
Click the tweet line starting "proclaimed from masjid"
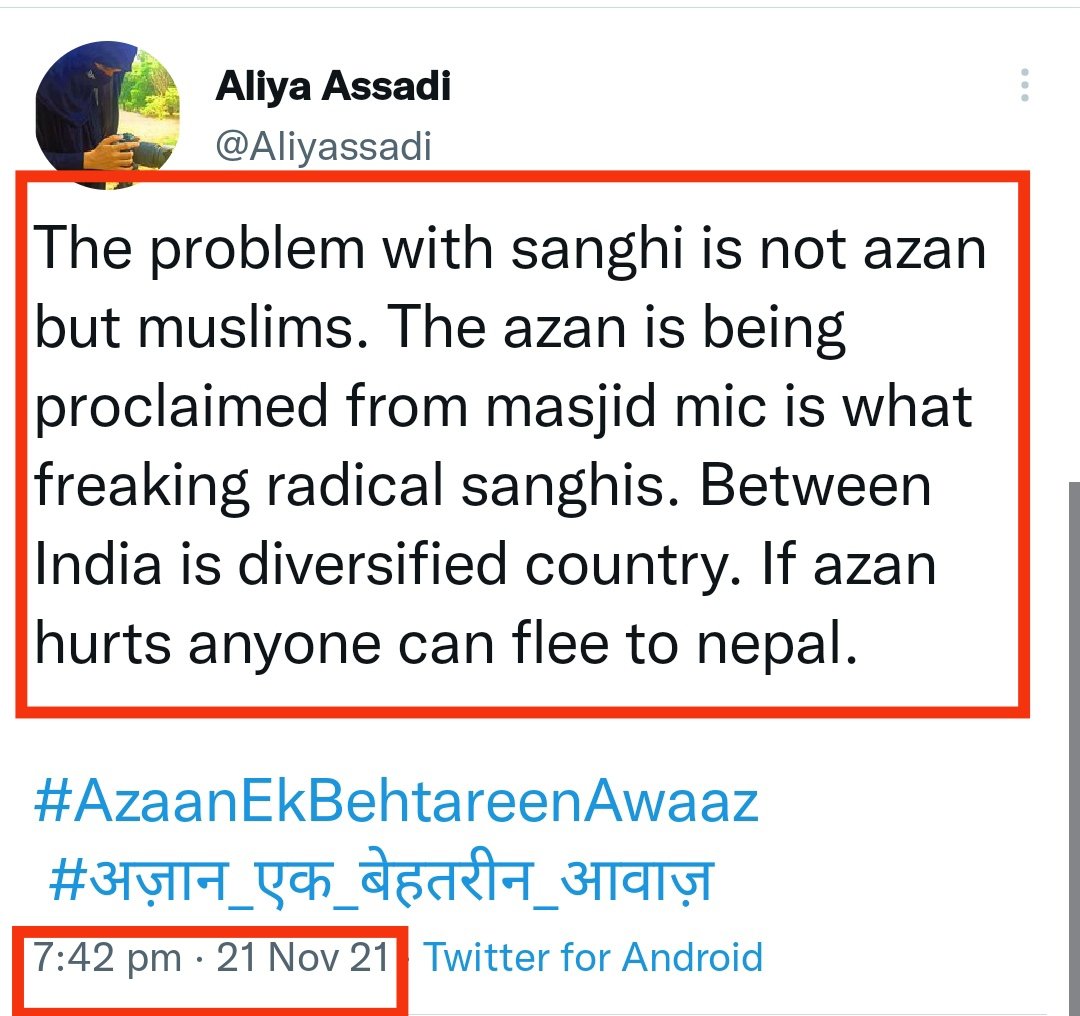coord(503,407)
